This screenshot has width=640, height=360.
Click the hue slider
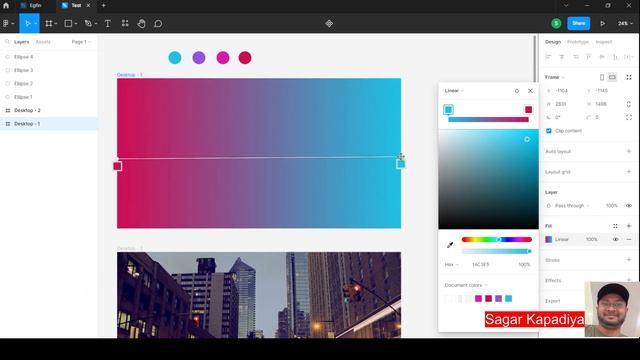point(496,240)
